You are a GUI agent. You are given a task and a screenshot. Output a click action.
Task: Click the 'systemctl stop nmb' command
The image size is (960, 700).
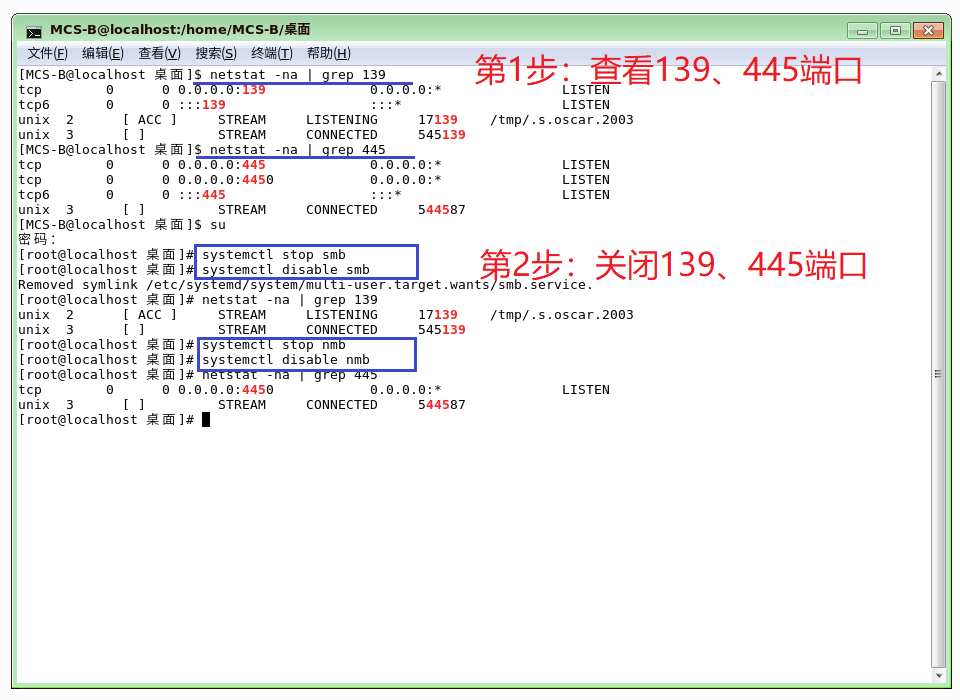click(274, 345)
